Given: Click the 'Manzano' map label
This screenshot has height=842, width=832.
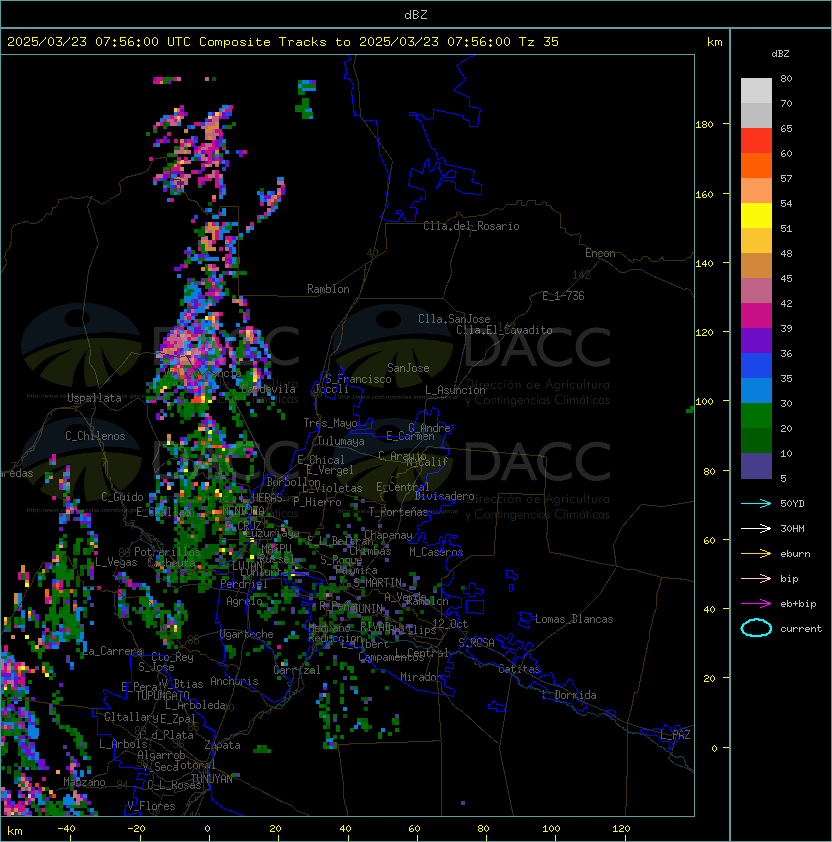Looking at the screenshot, I should pyautogui.click(x=84, y=782).
